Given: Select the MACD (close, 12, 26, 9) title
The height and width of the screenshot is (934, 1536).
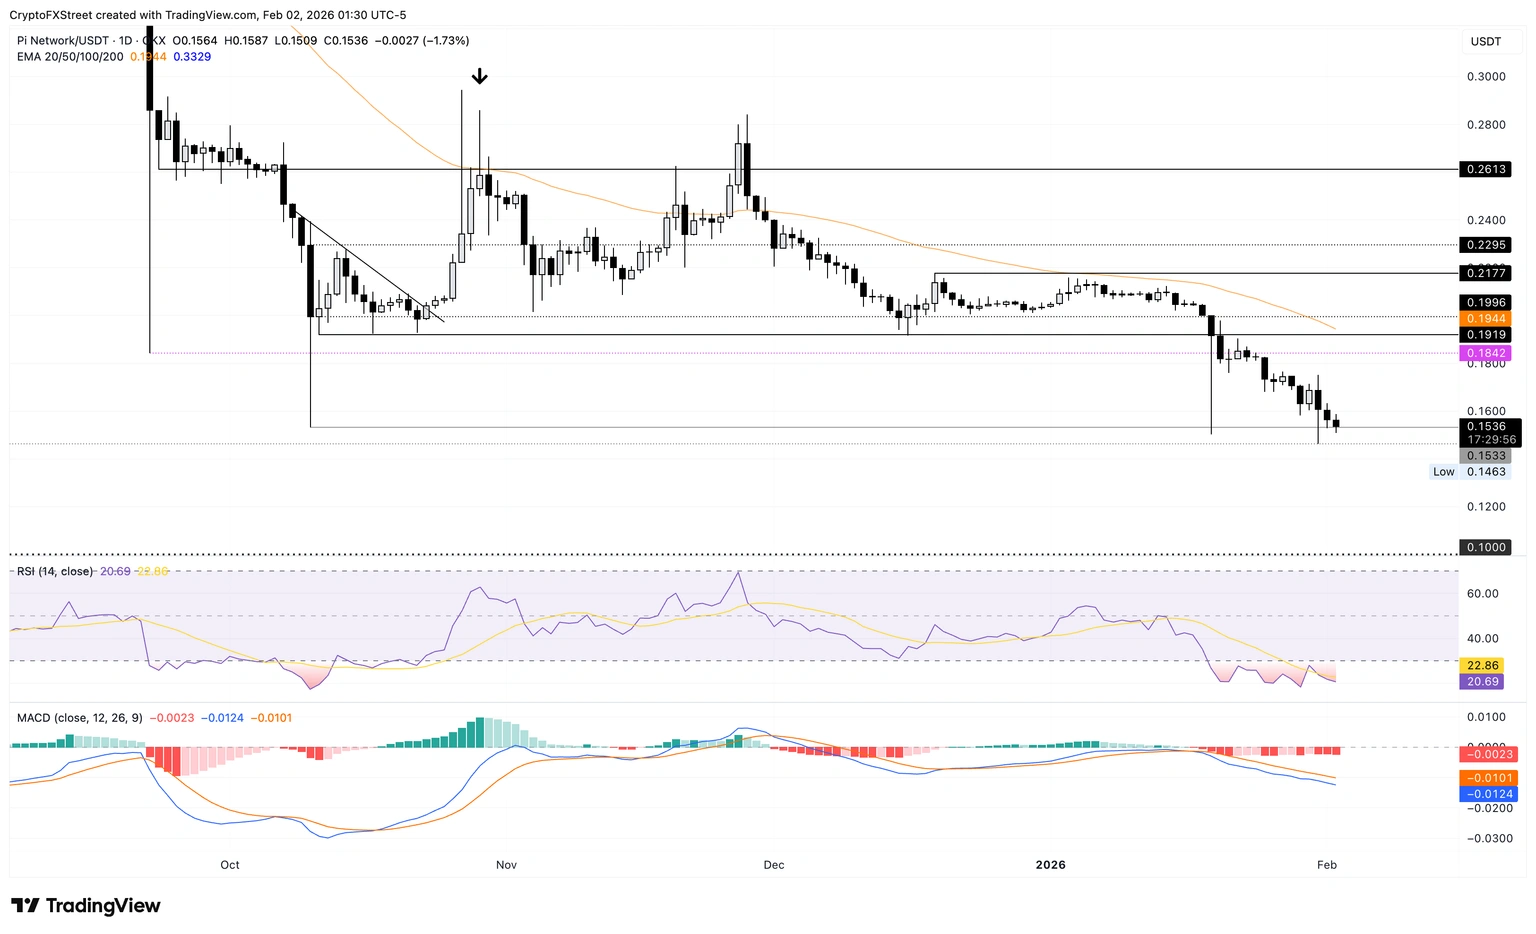Looking at the screenshot, I should click(x=80, y=718).
